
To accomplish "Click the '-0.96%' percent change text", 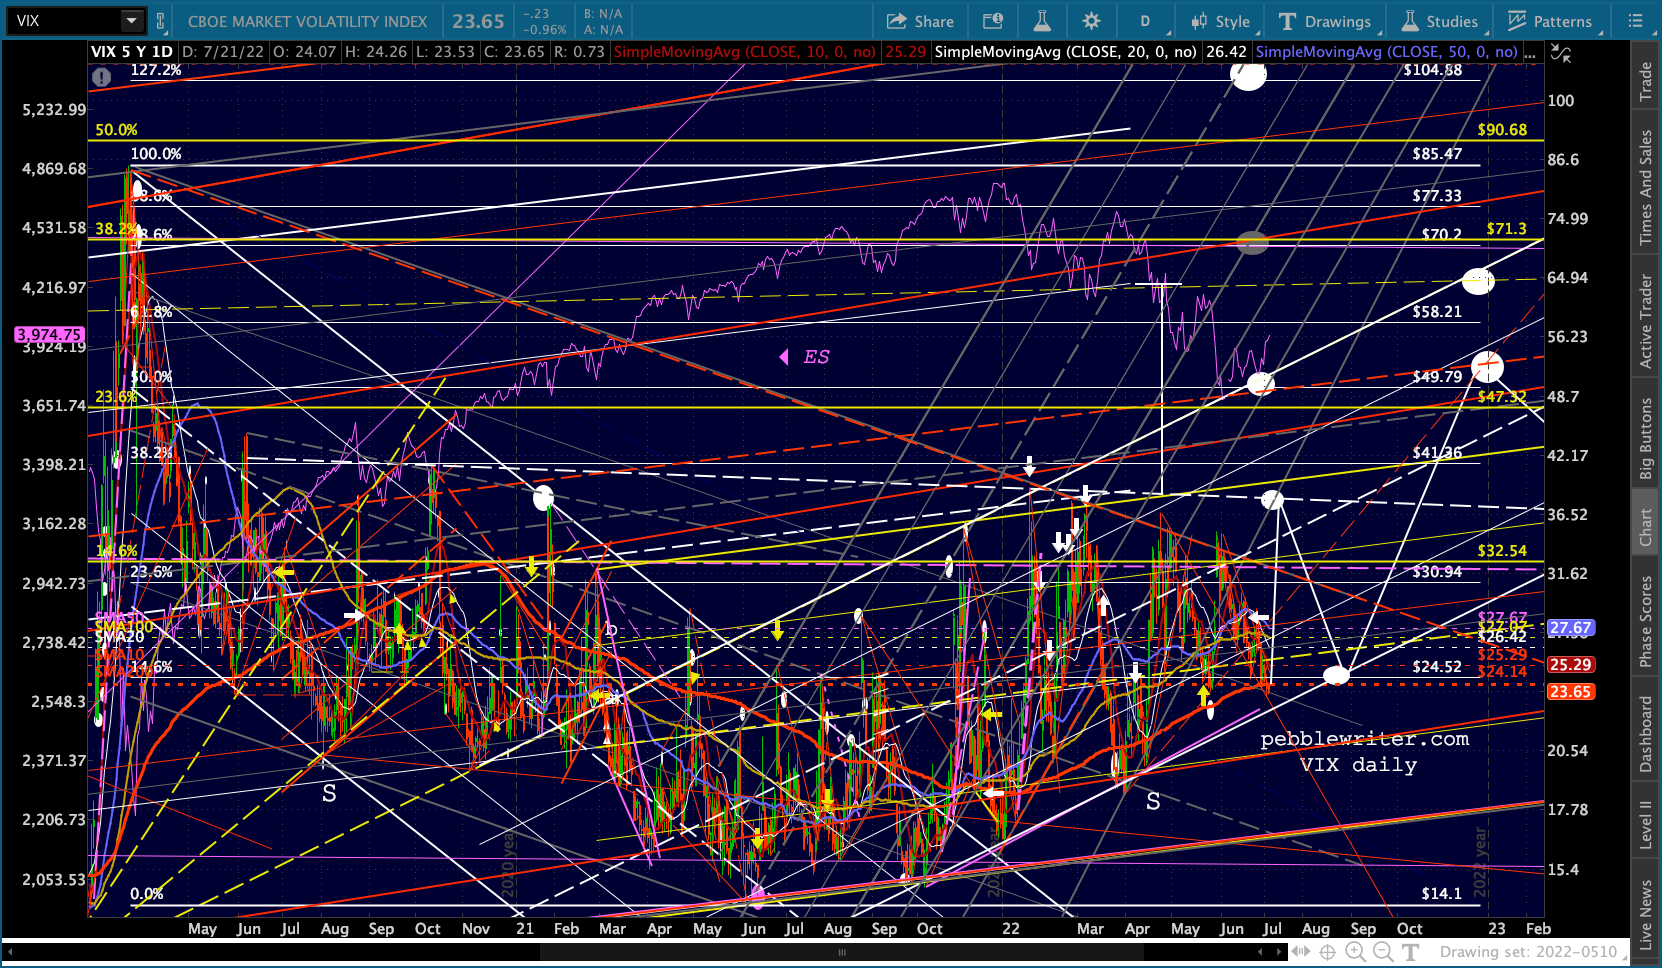I will (546, 29).
